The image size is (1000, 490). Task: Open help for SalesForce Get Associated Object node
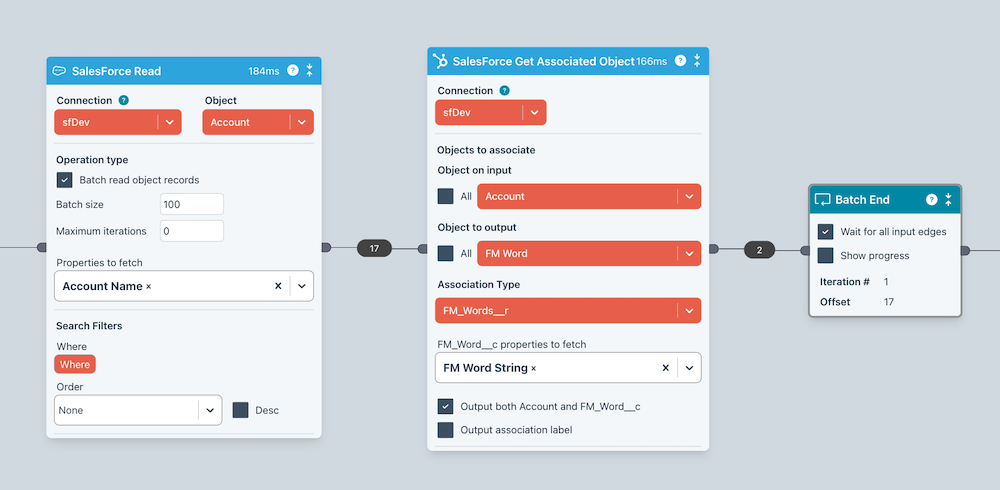(x=680, y=61)
